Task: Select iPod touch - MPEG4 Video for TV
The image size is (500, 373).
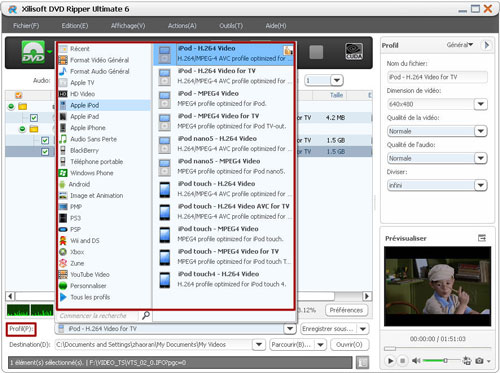Action: 223,256
